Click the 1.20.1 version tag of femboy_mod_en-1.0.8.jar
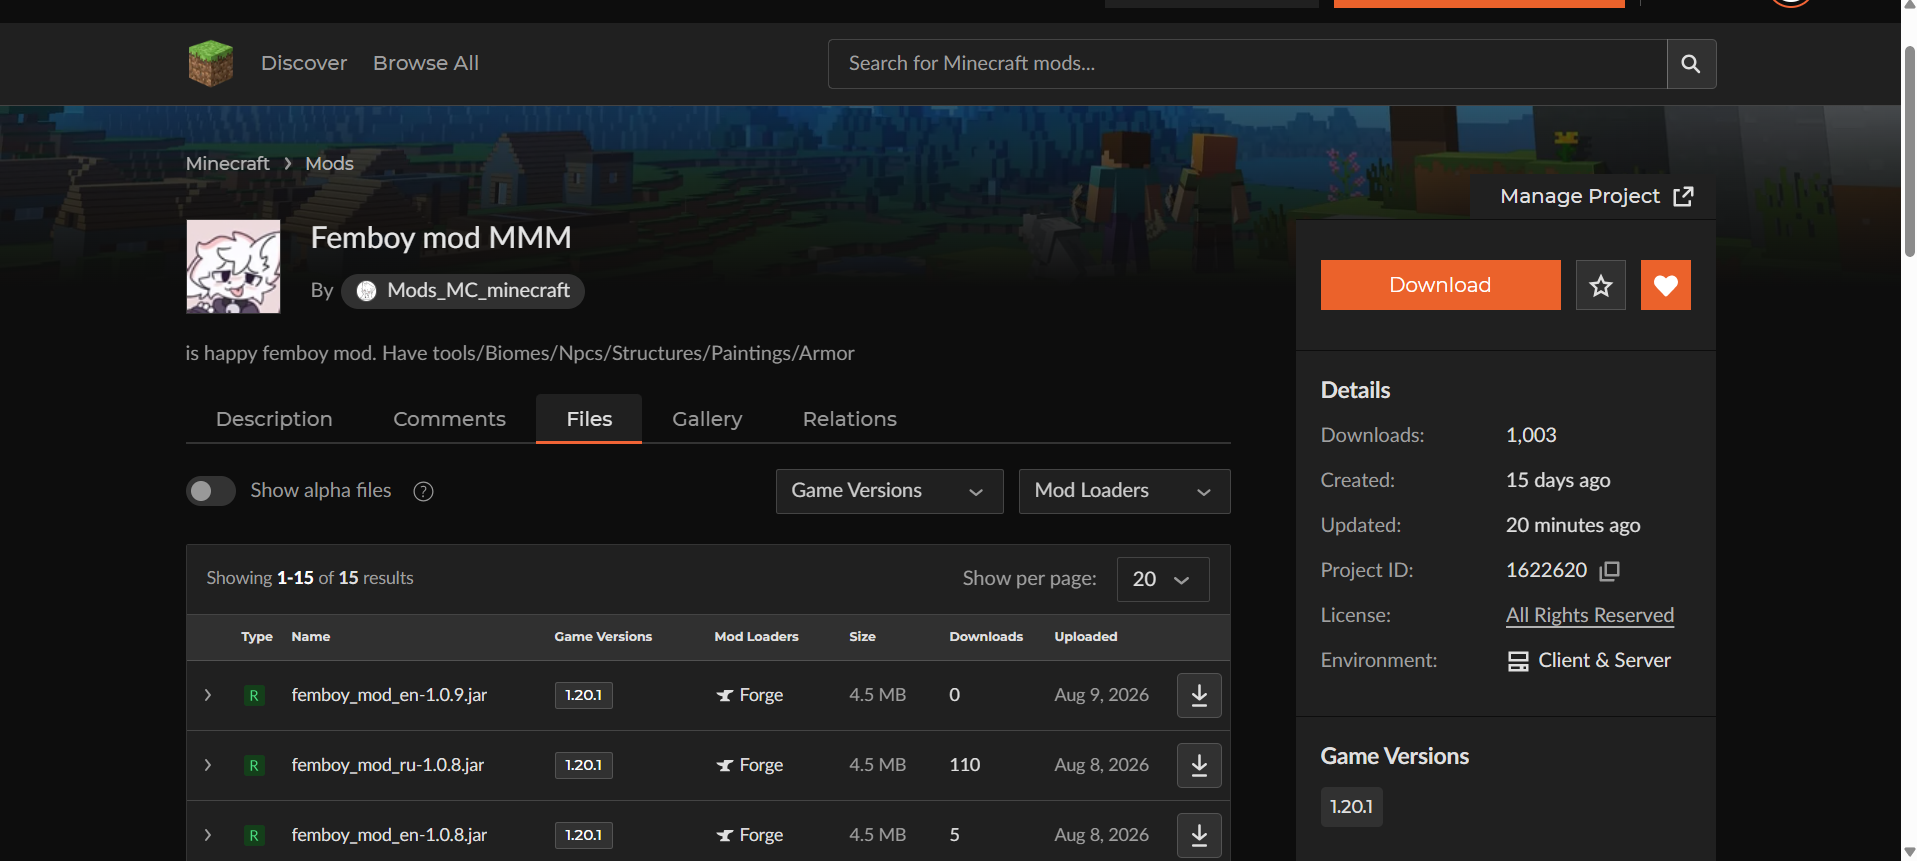This screenshot has width=1917, height=861. pos(583,835)
